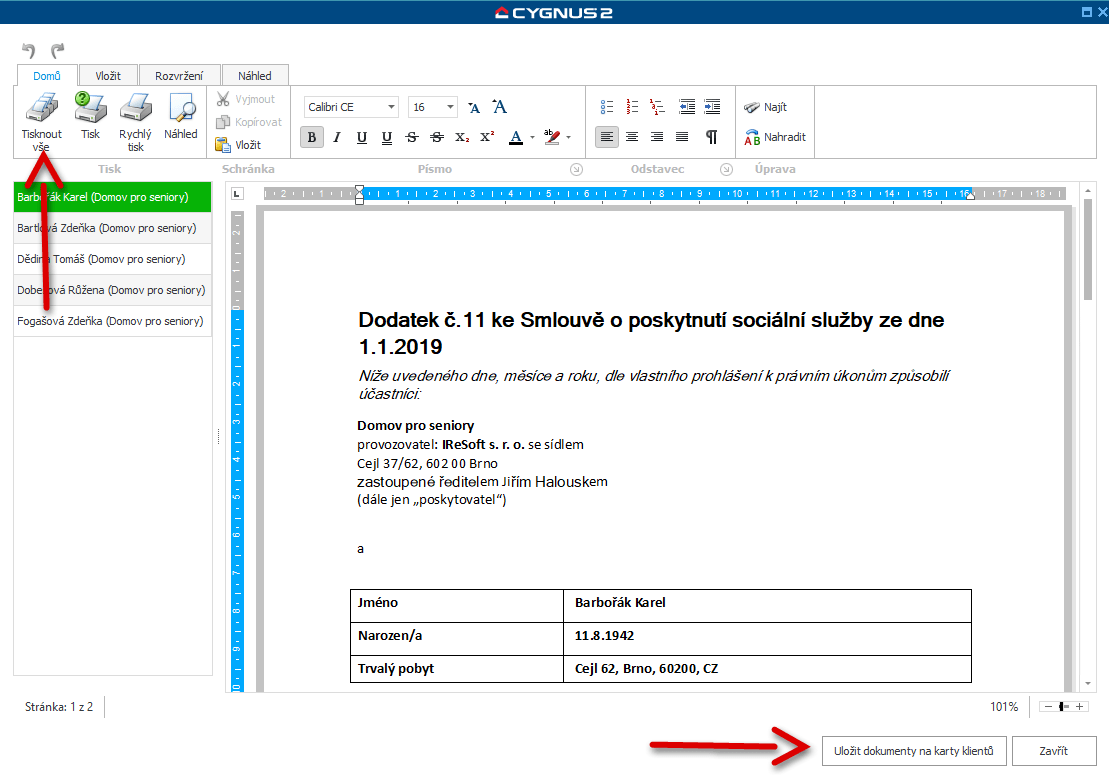Toggle double strikethrough formatting
1109x776 pixels.
(437, 137)
